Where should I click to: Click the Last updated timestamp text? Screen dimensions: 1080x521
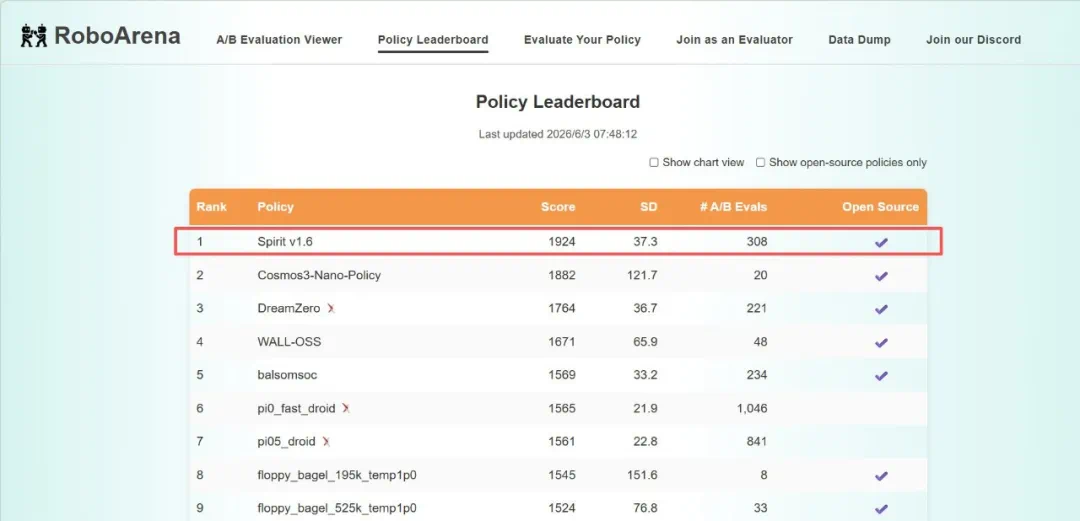[x=558, y=134]
